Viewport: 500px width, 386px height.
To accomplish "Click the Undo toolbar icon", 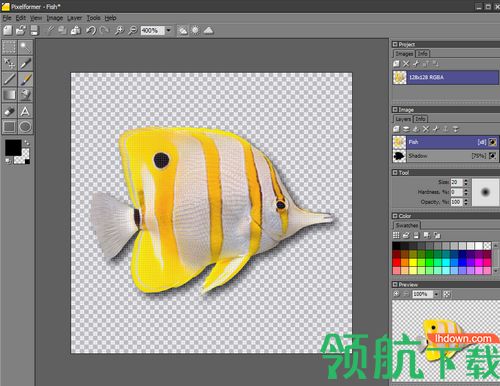I will (x=91, y=31).
